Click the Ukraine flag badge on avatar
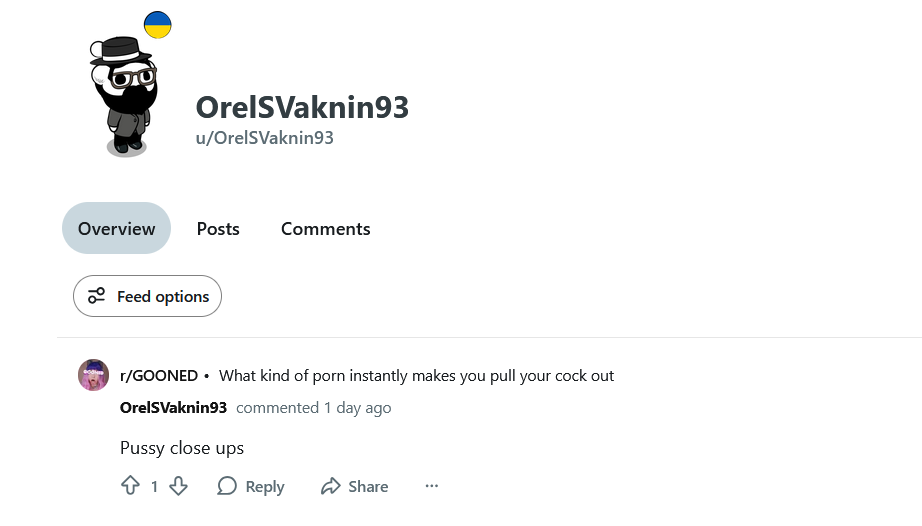The height and width of the screenshot is (526, 922). 157,25
